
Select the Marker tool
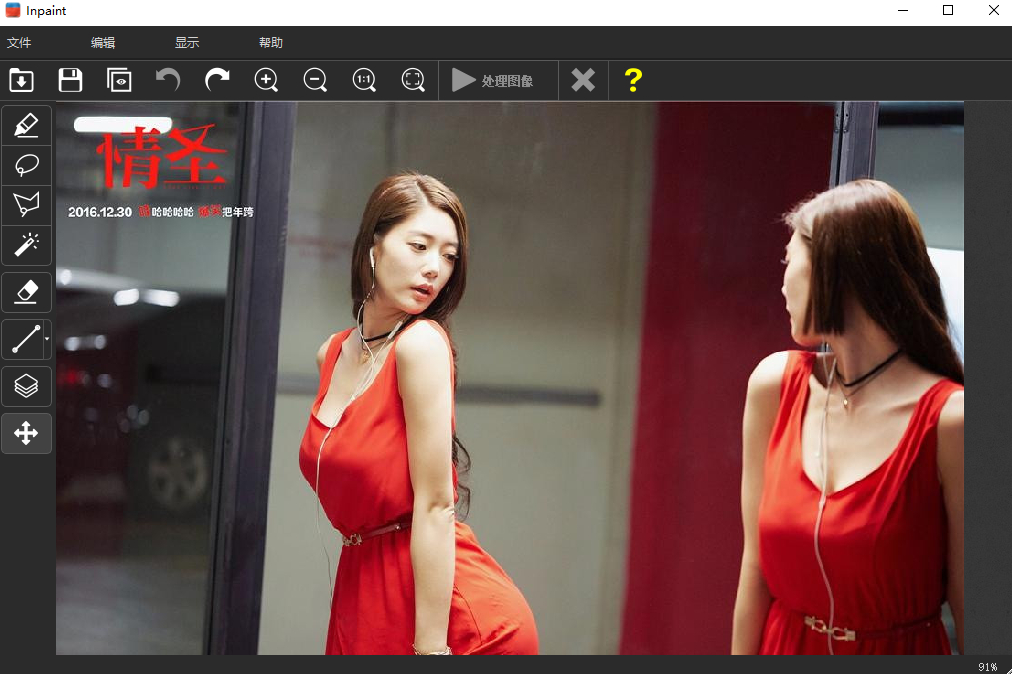pyautogui.click(x=26, y=125)
